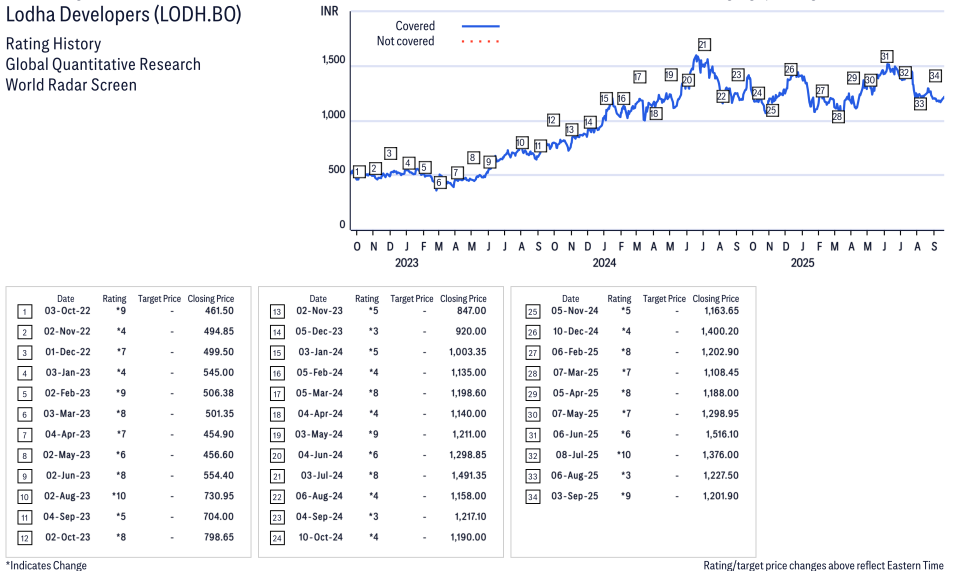Click the closing price '1,516.10'

[721, 434]
